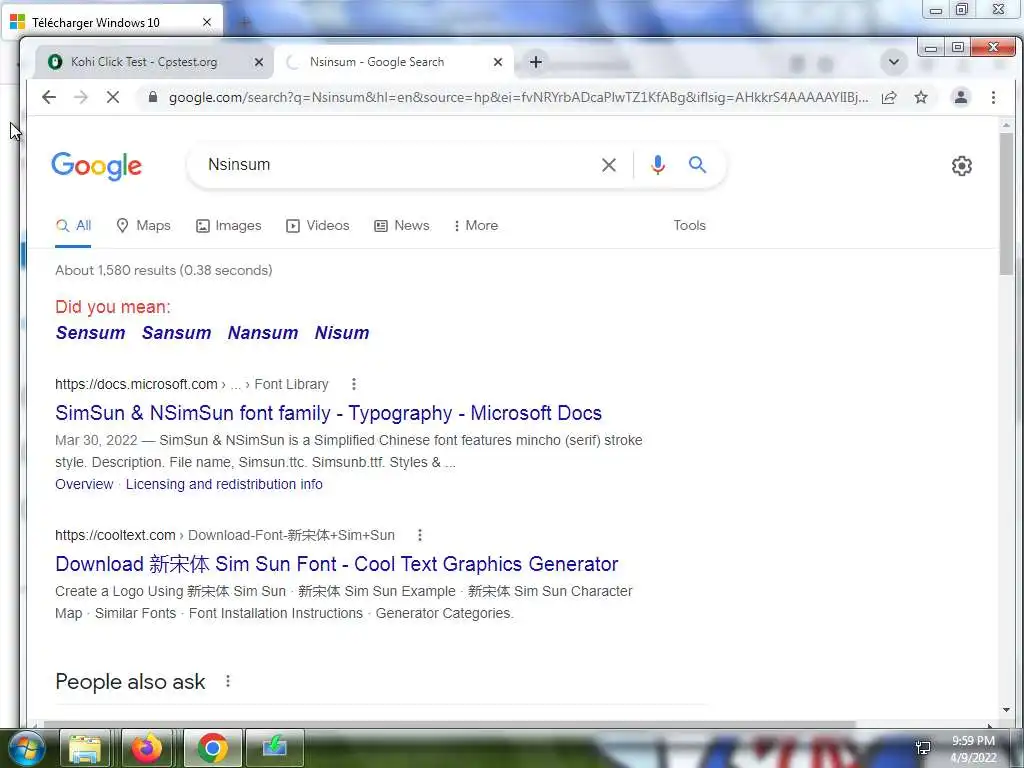The width and height of the screenshot is (1024, 768).
Task: Switch to Maps results
Action: click(143, 226)
